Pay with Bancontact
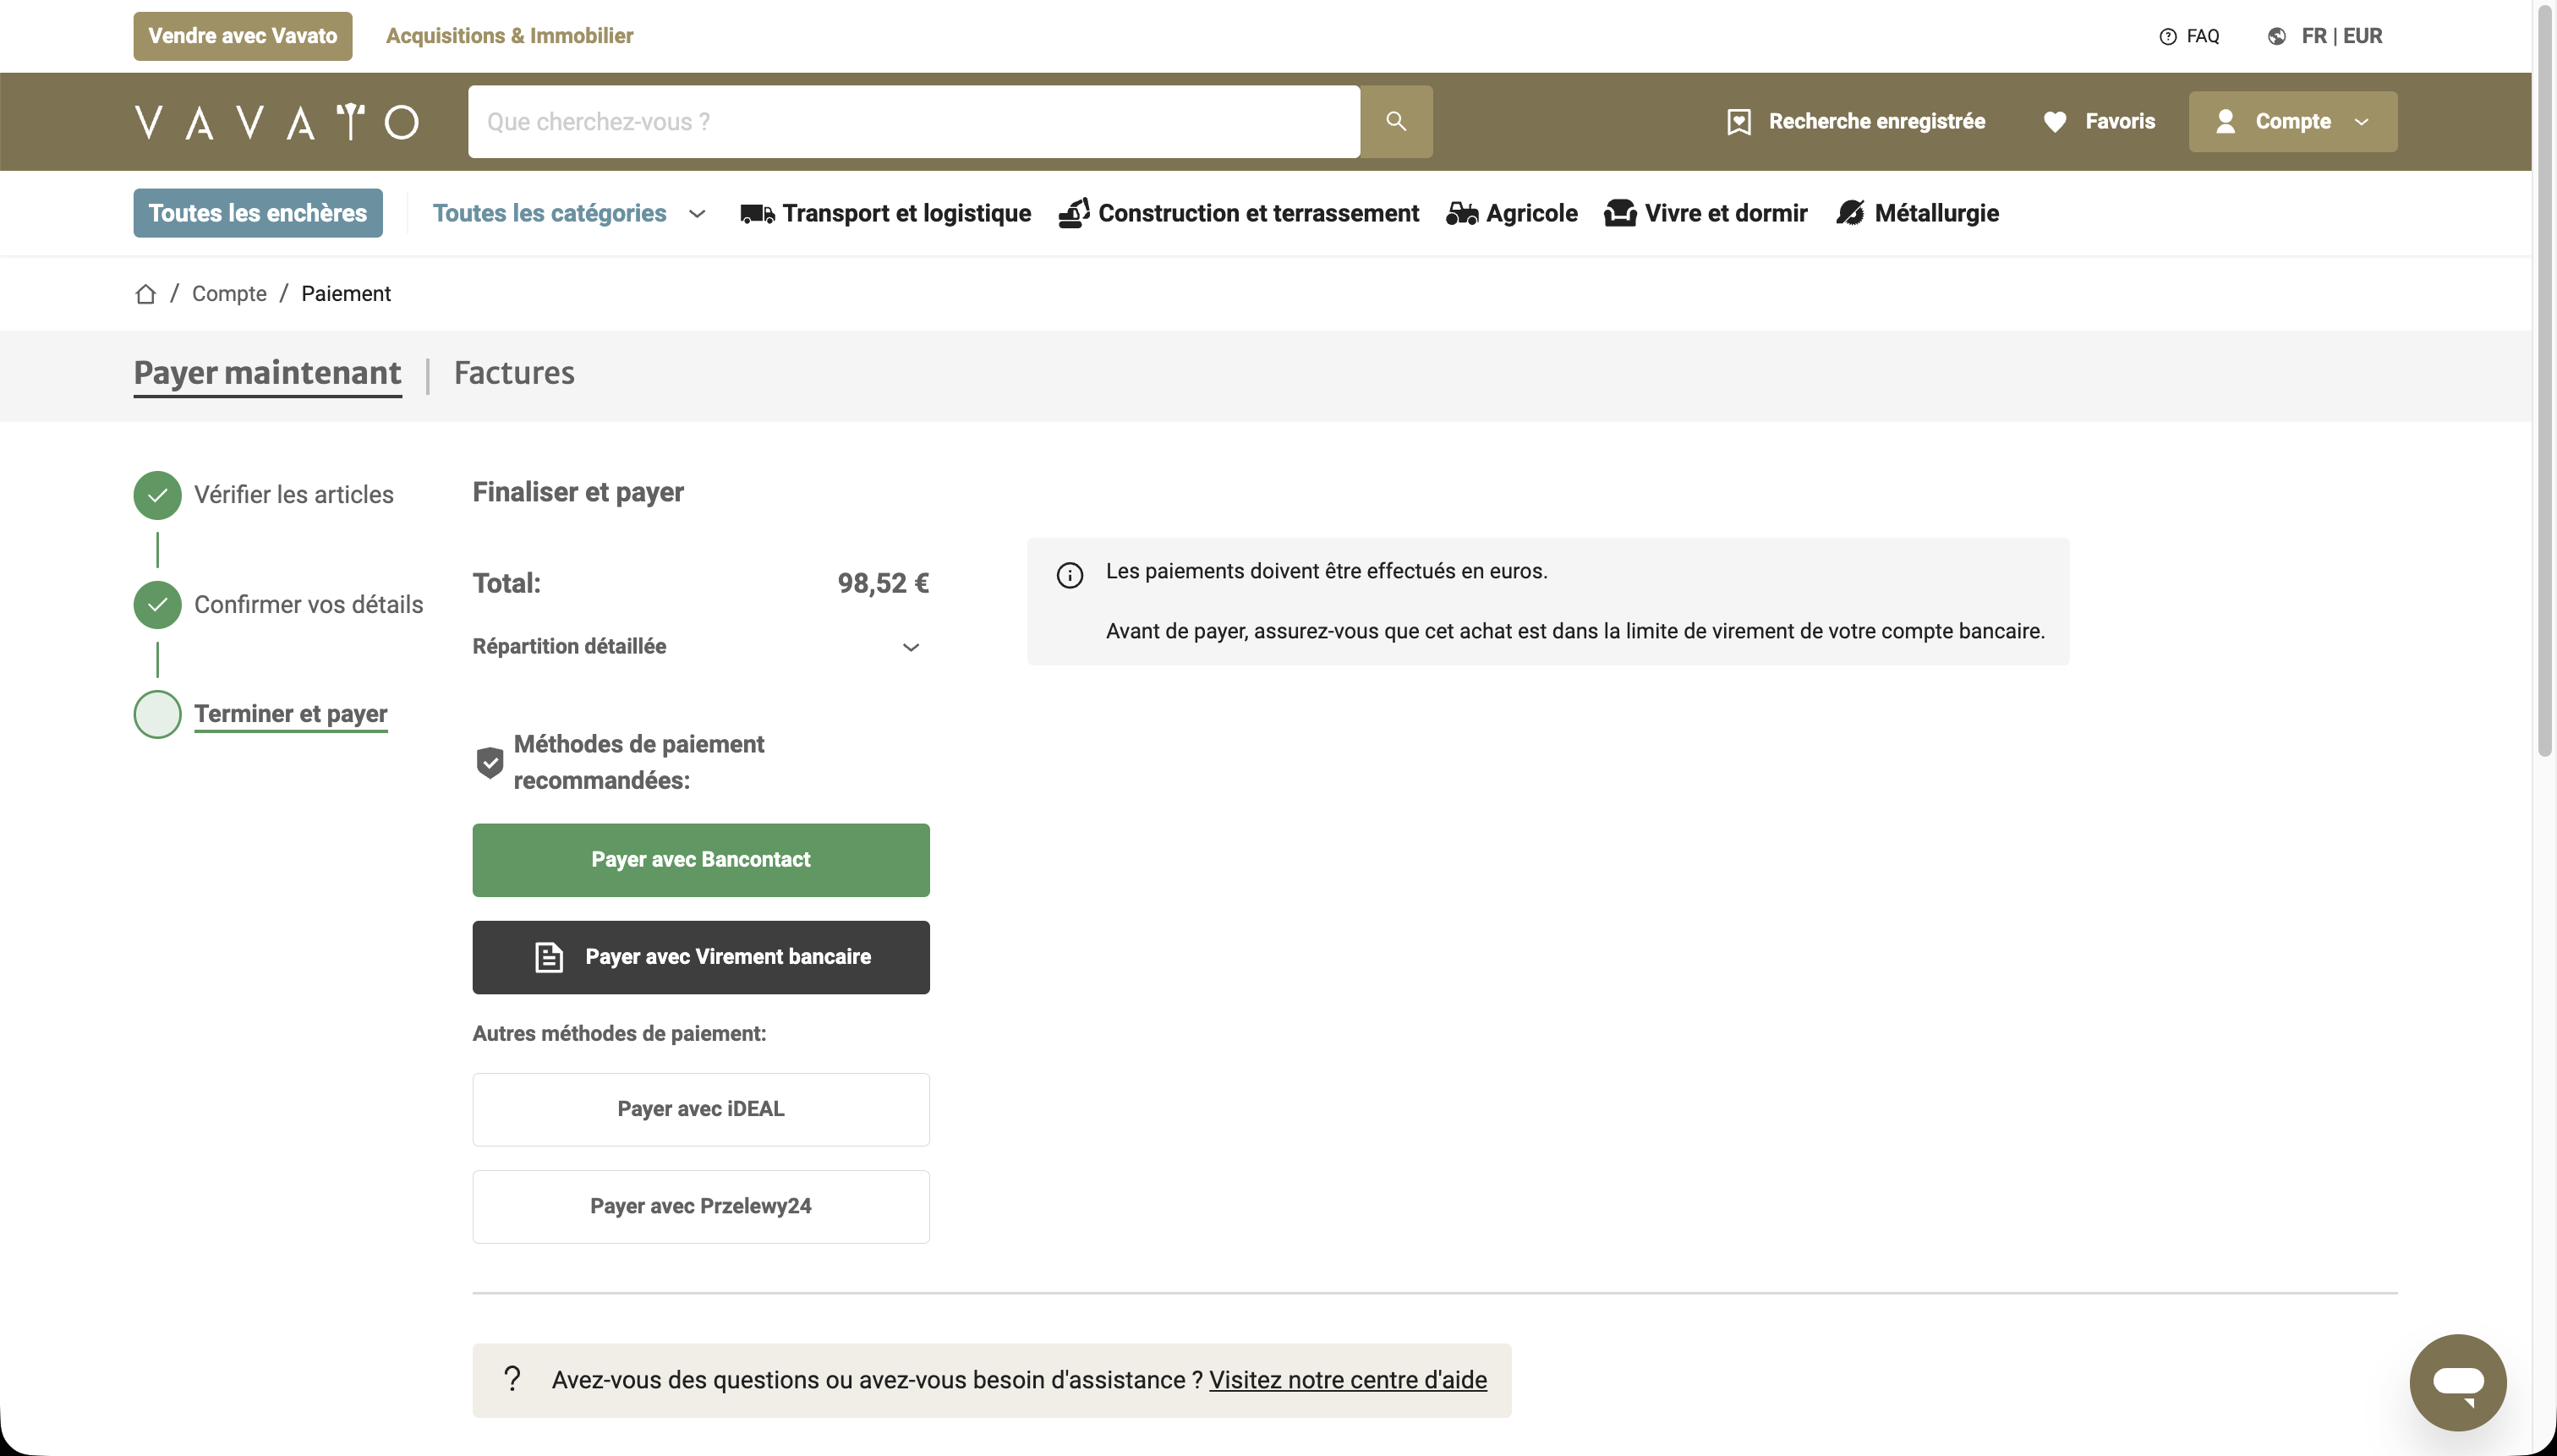This screenshot has width=2557, height=1456. (x=700, y=860)
